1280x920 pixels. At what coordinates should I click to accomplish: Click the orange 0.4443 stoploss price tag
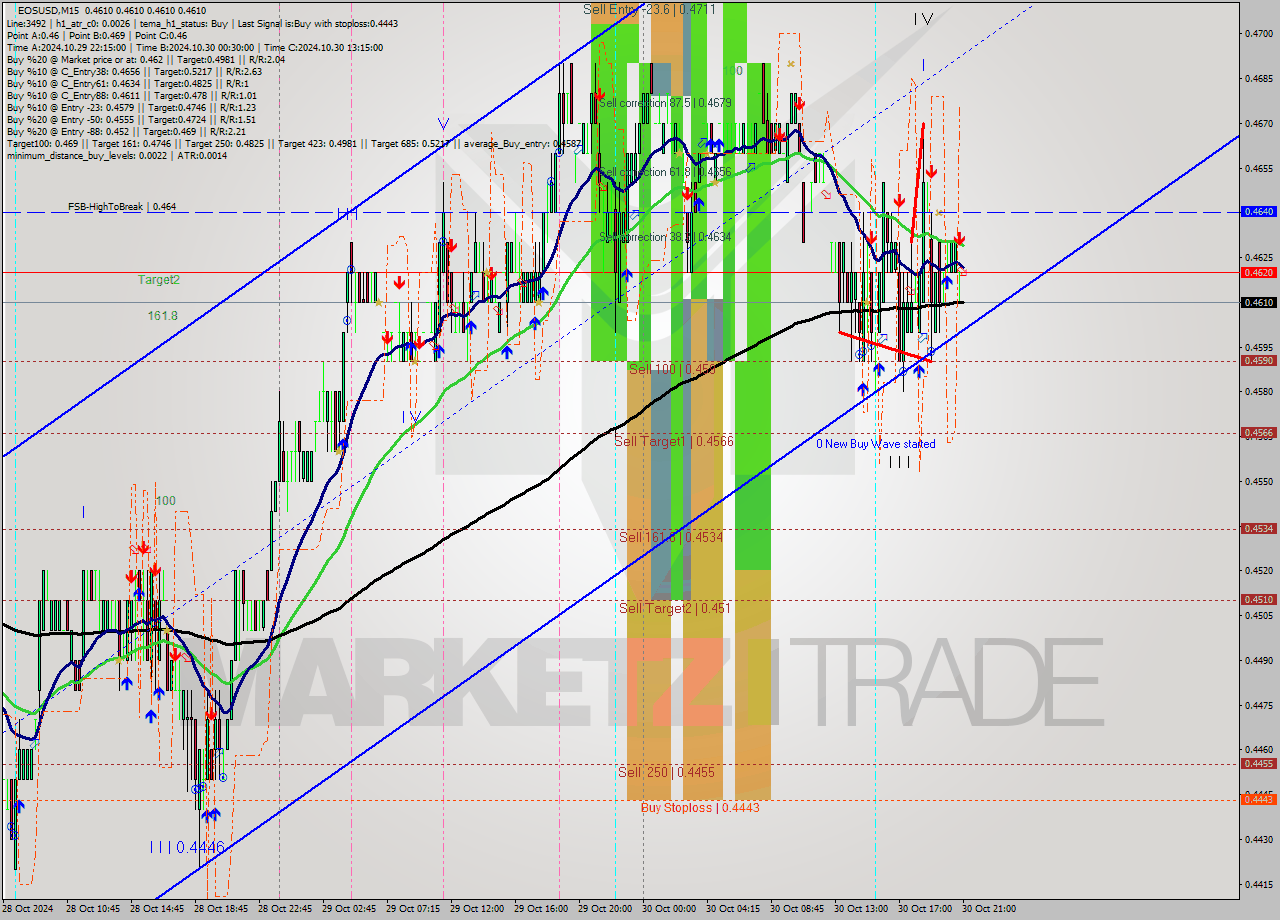click(1258, 799)
